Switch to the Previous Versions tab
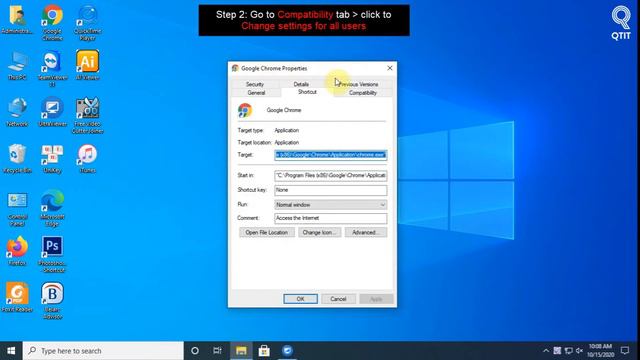Viewport: 640px width, 360px height. 358,84
